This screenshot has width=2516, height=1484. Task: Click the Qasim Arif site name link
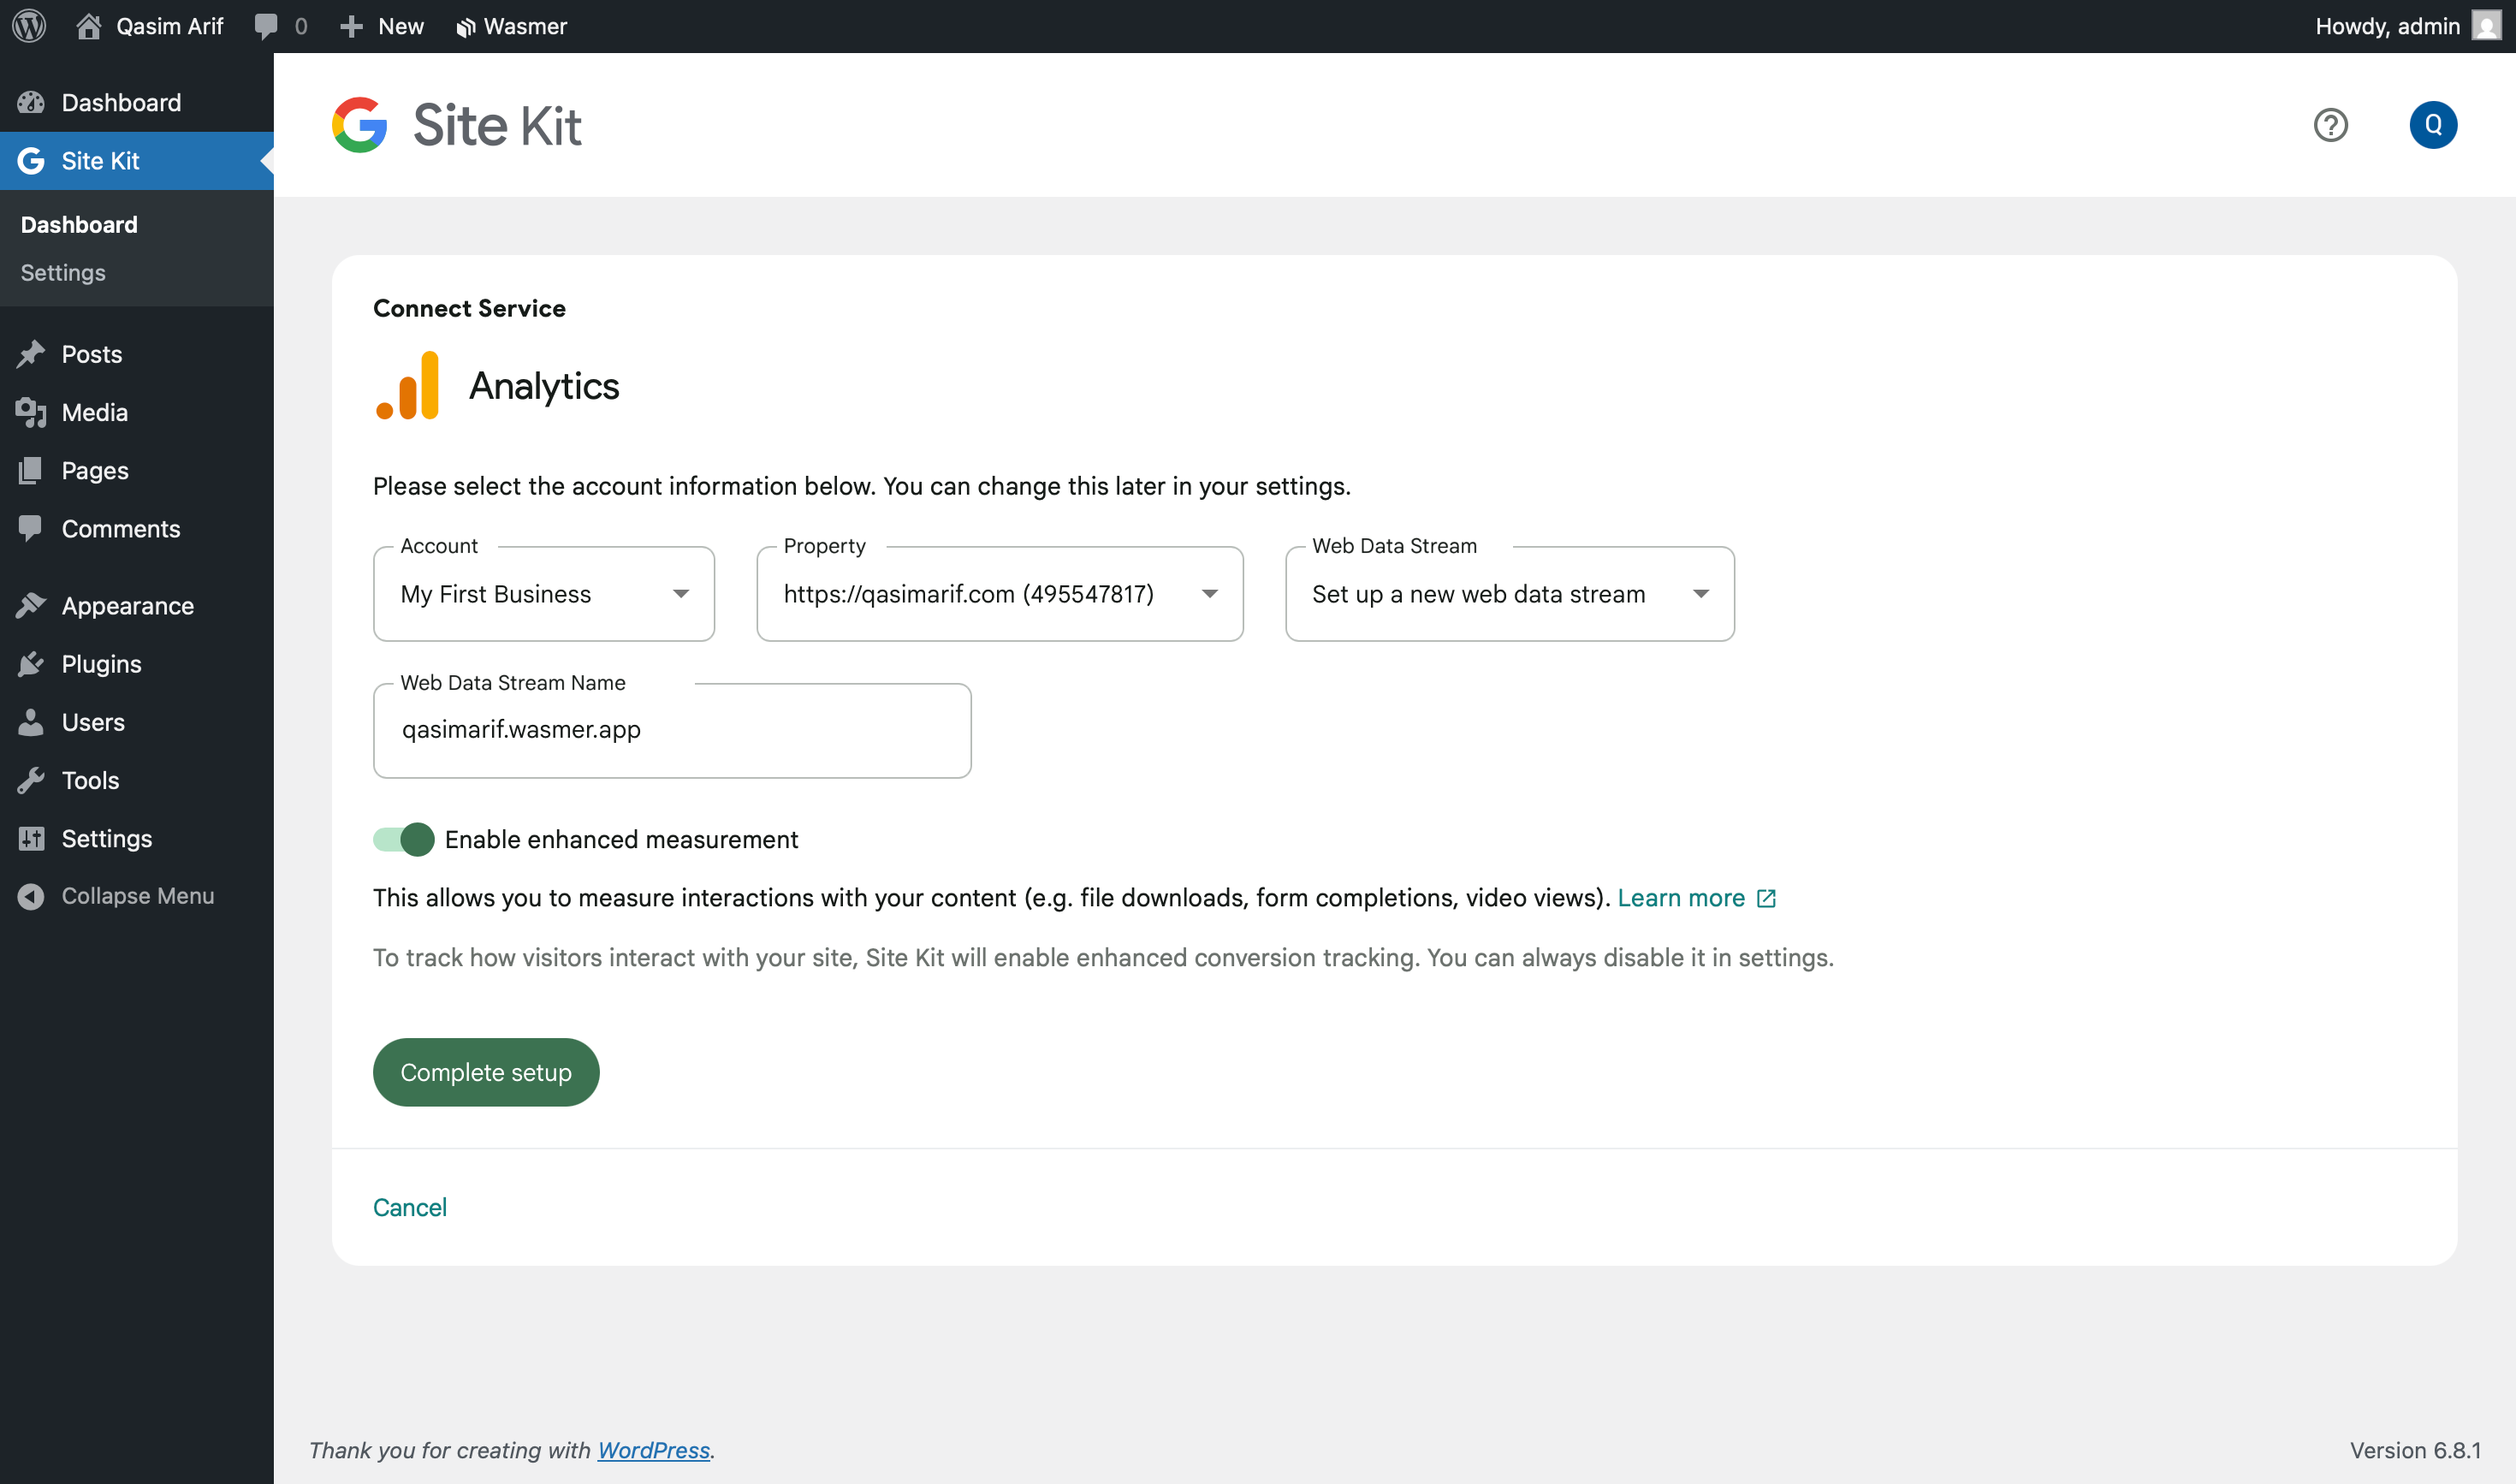pos(169,26)
